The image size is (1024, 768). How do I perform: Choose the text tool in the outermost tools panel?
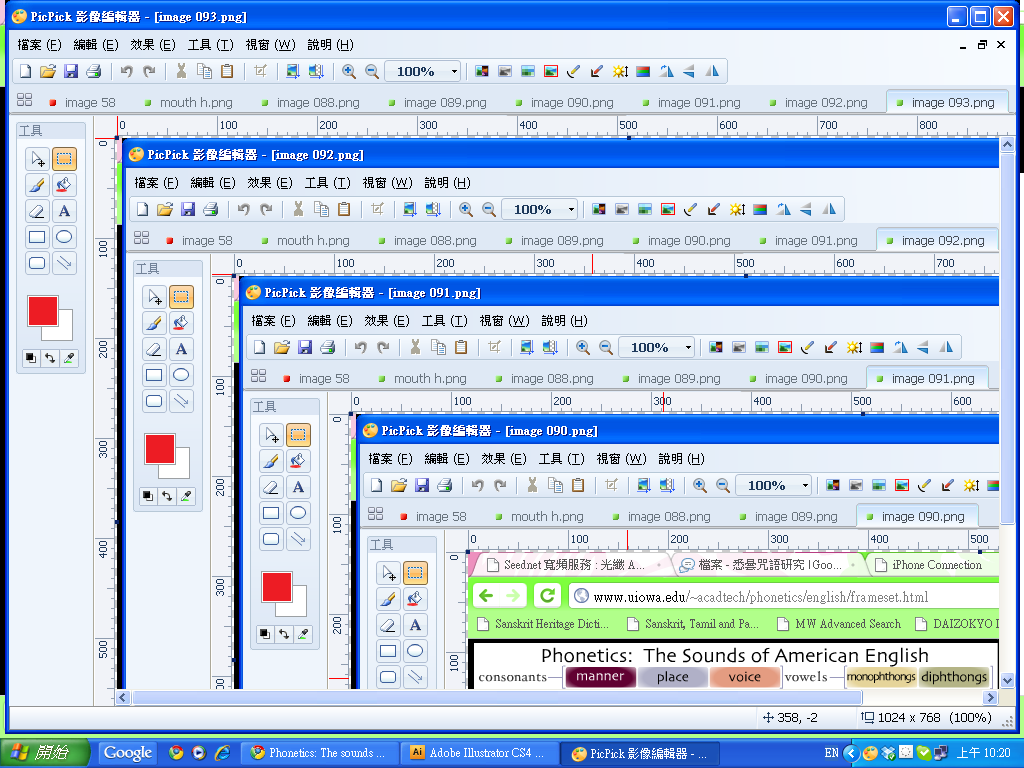(x=64, y=211)
